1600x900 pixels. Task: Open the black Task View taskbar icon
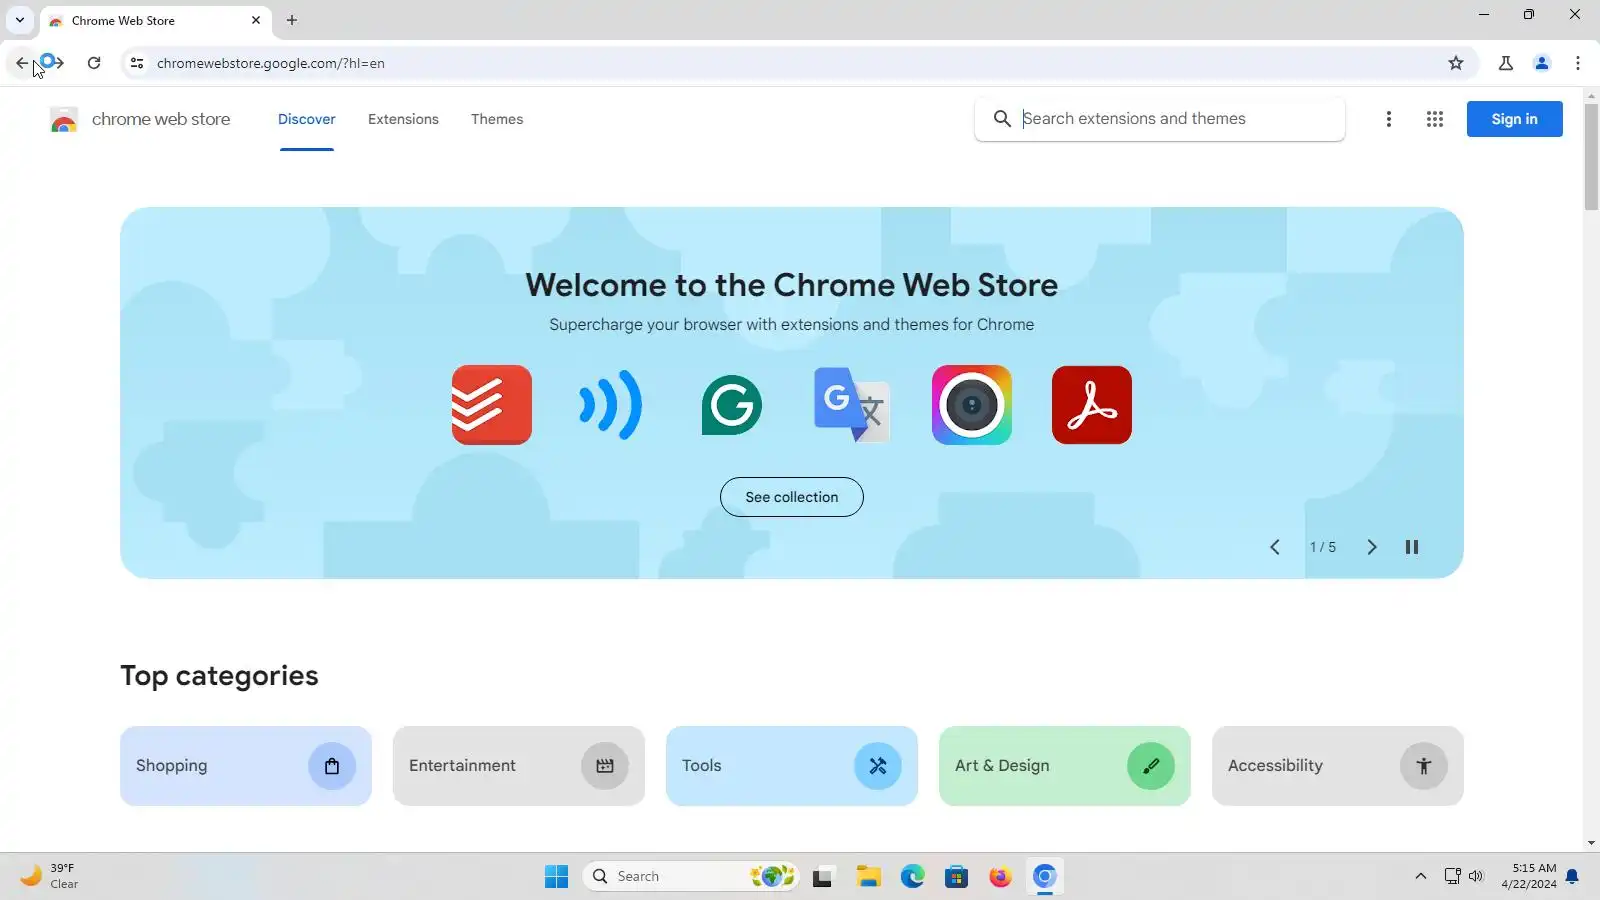(823, 877)
